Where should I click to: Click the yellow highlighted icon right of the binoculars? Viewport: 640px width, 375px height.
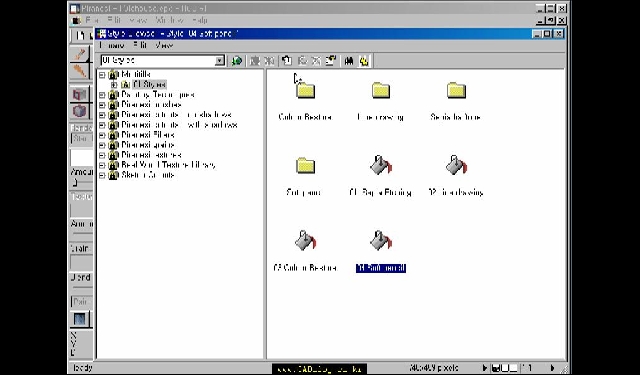click(364, 61)
